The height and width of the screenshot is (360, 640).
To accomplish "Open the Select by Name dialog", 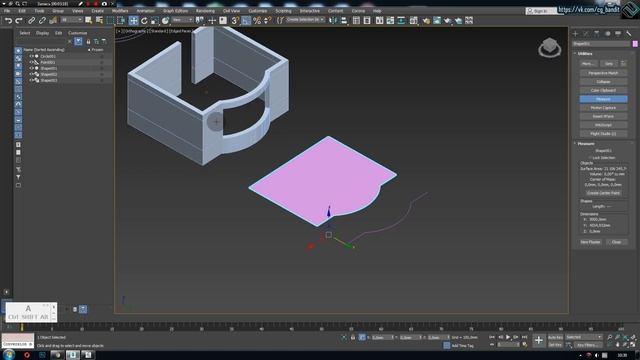I will [99, 20].
